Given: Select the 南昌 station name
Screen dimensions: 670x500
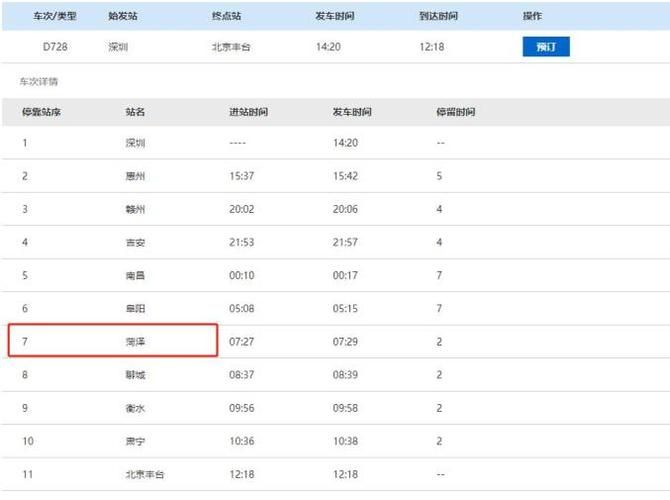Looking at the screenshot, I should [x=135, y=276].
